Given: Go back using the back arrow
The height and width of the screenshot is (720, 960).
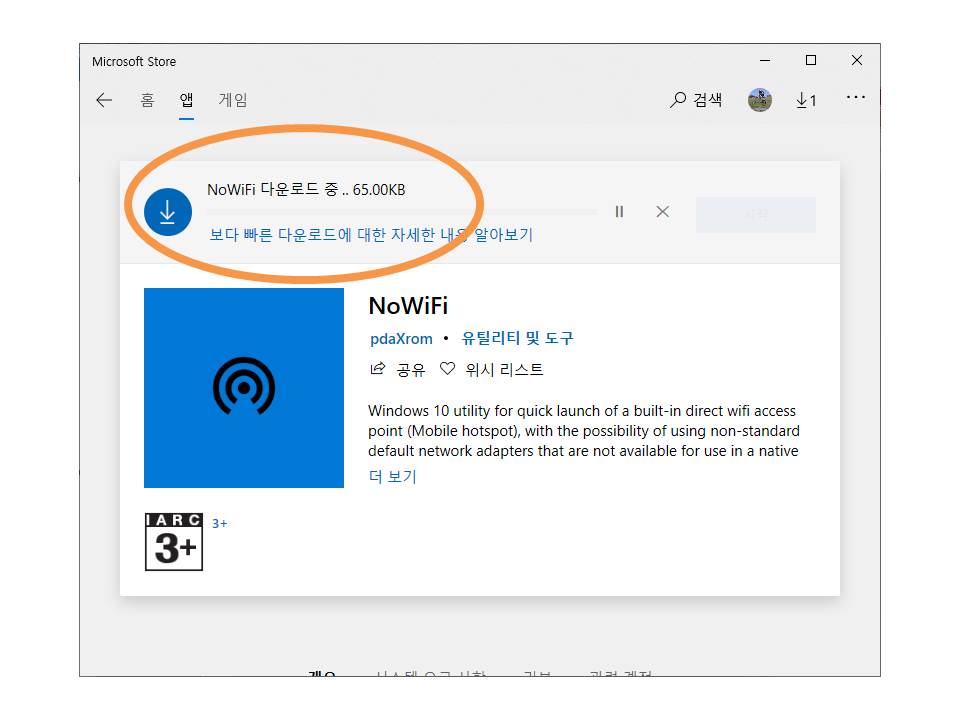Looking at the screenshot, I should click(x=104, y=100).
